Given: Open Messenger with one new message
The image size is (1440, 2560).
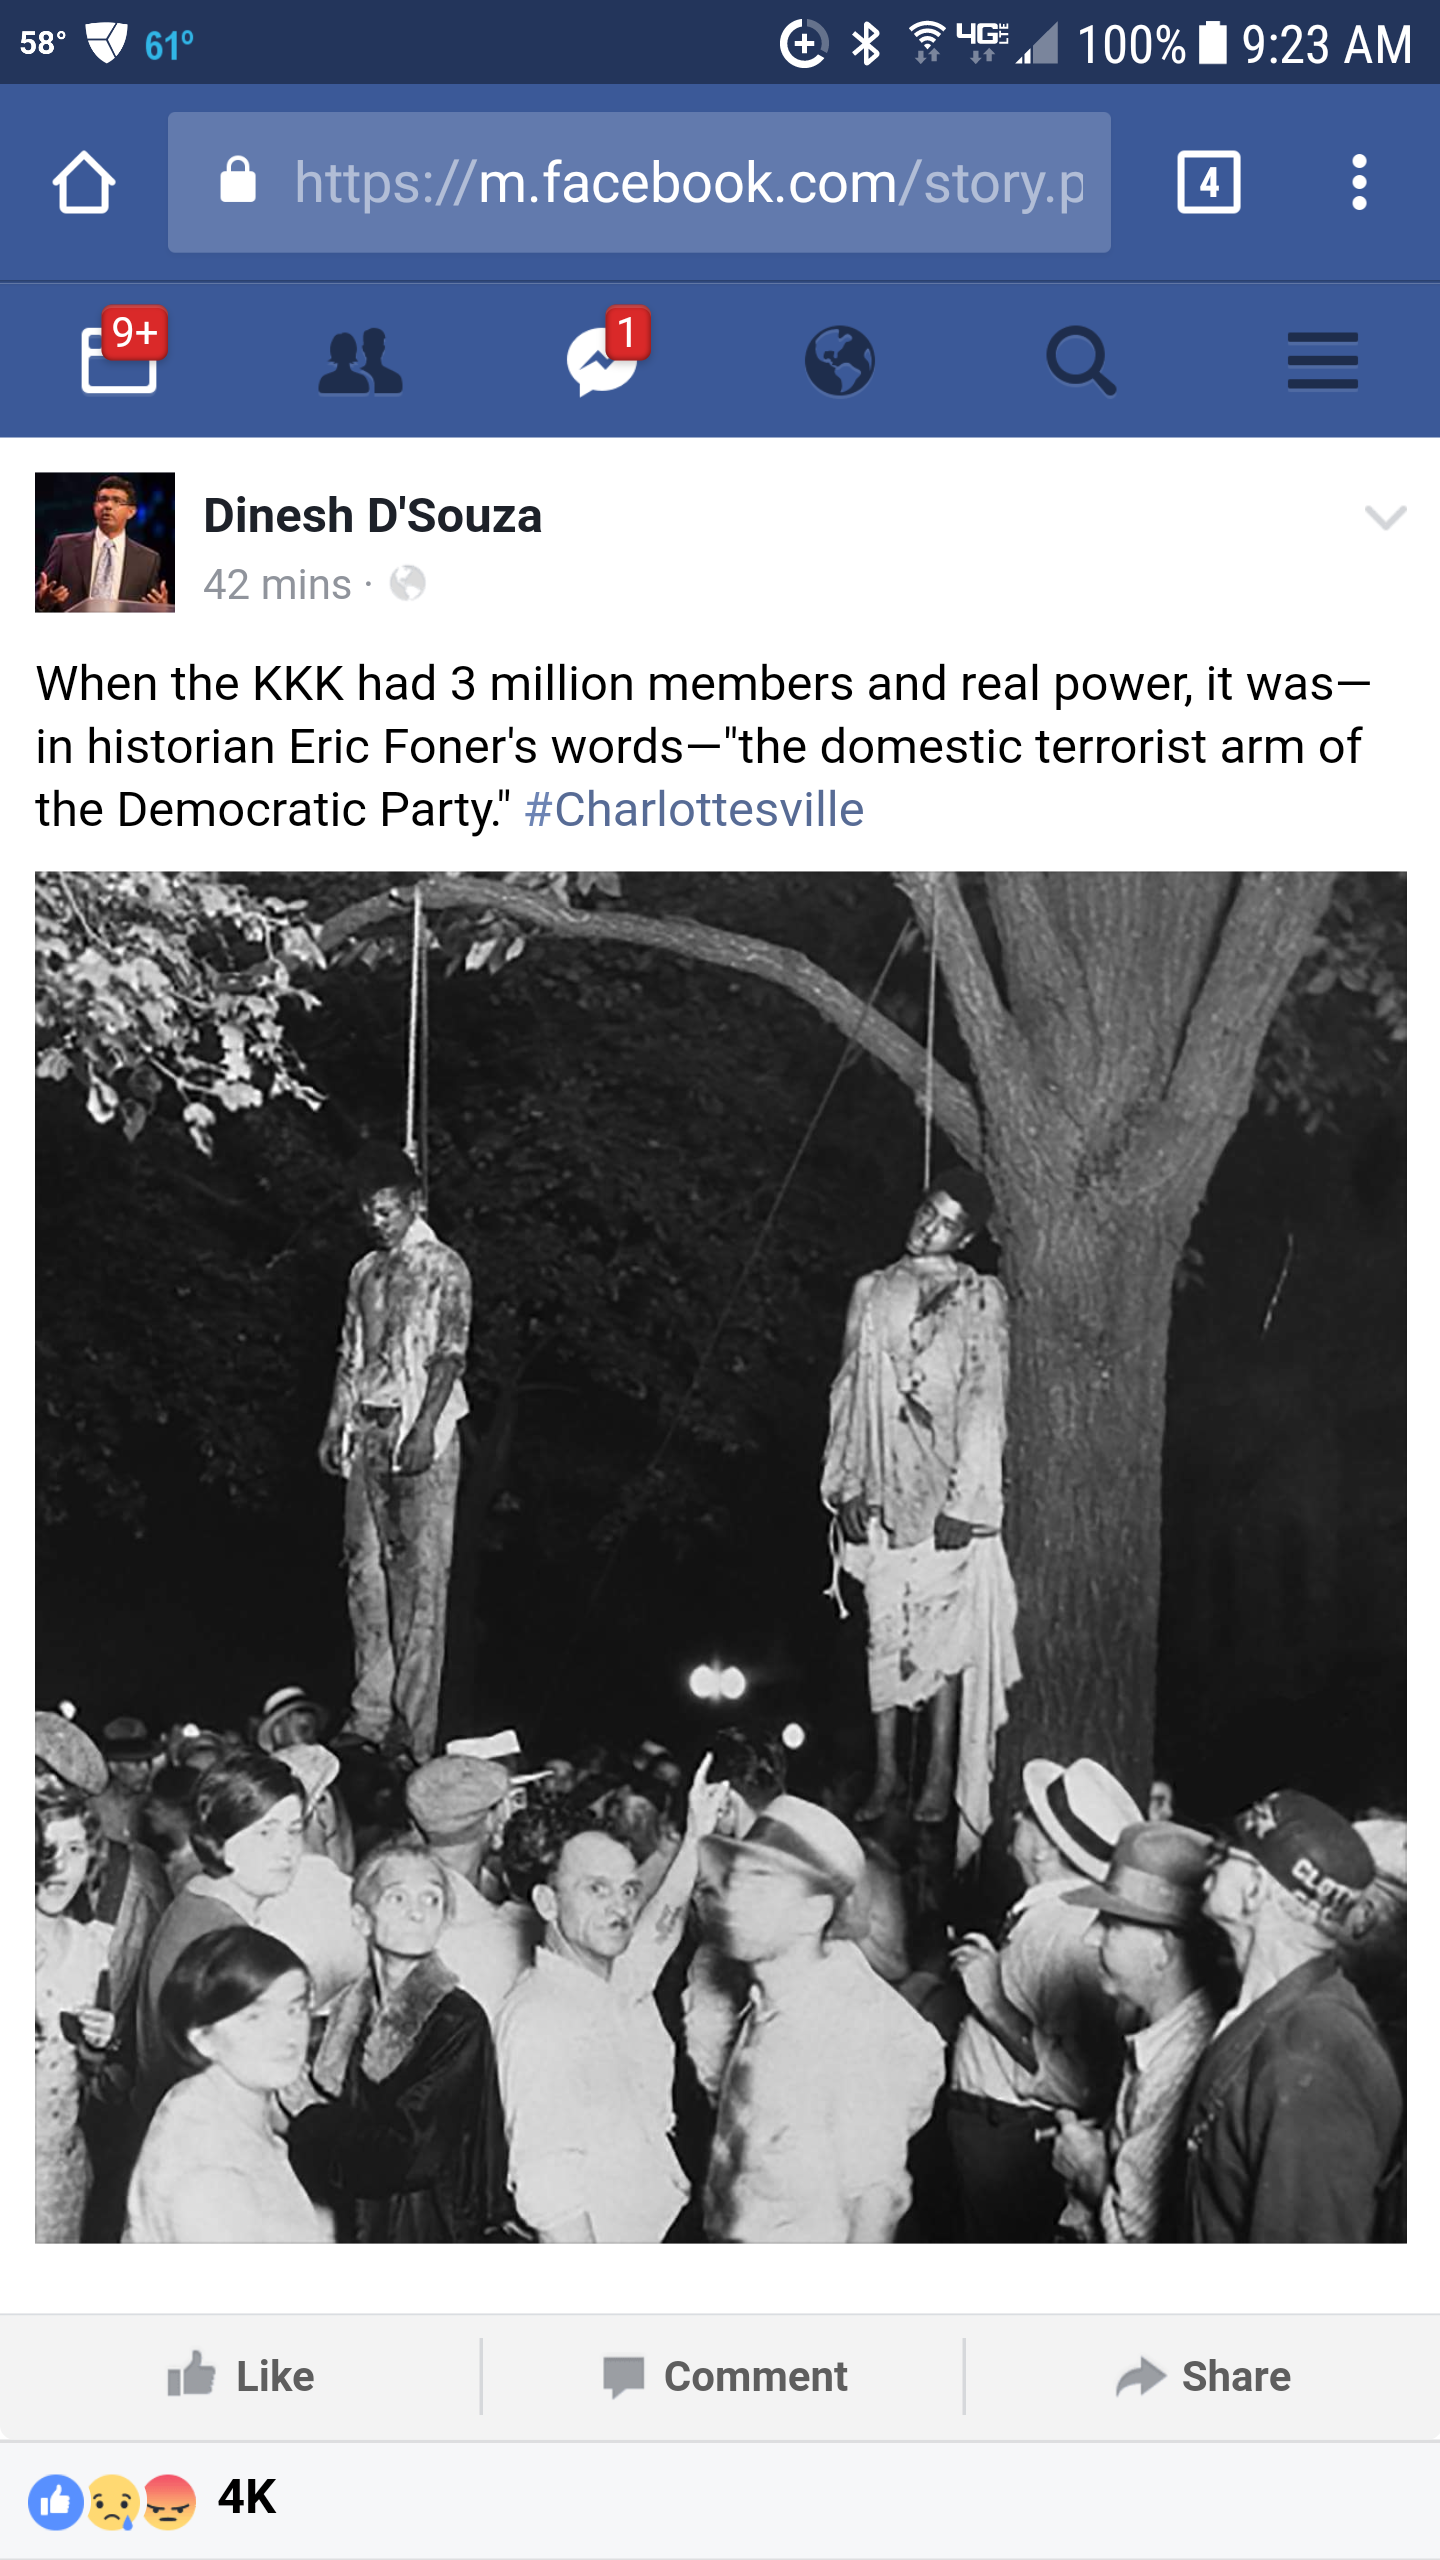Looking at the screenshot, I should point(603,358).
